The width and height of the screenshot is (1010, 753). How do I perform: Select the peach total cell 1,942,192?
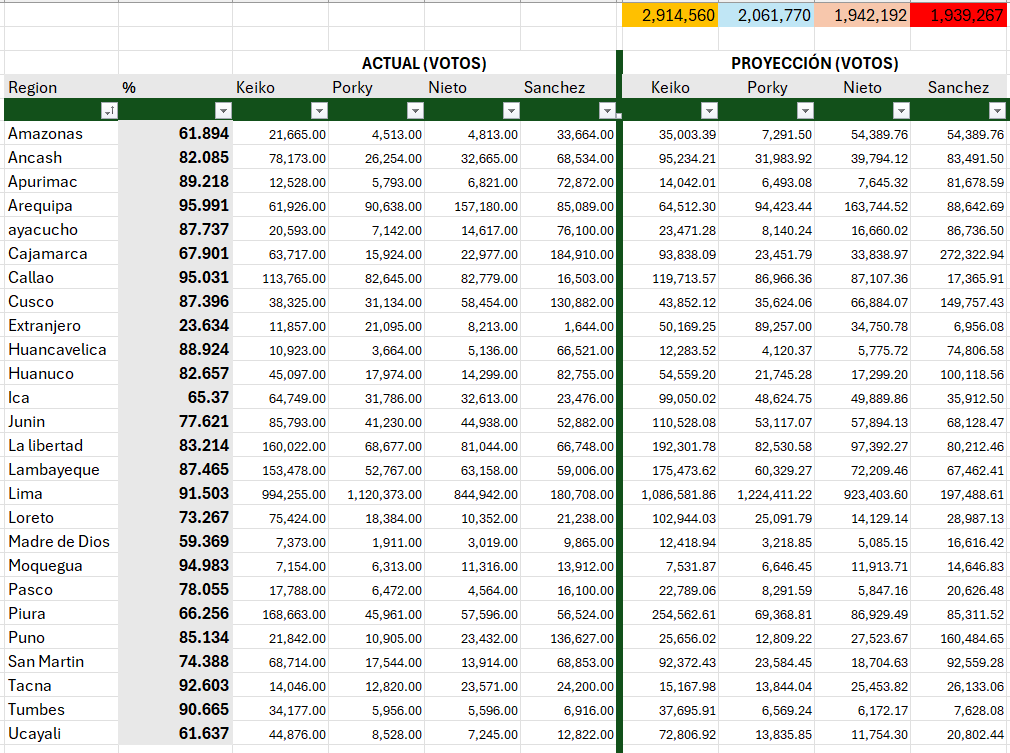pos(862,15)
